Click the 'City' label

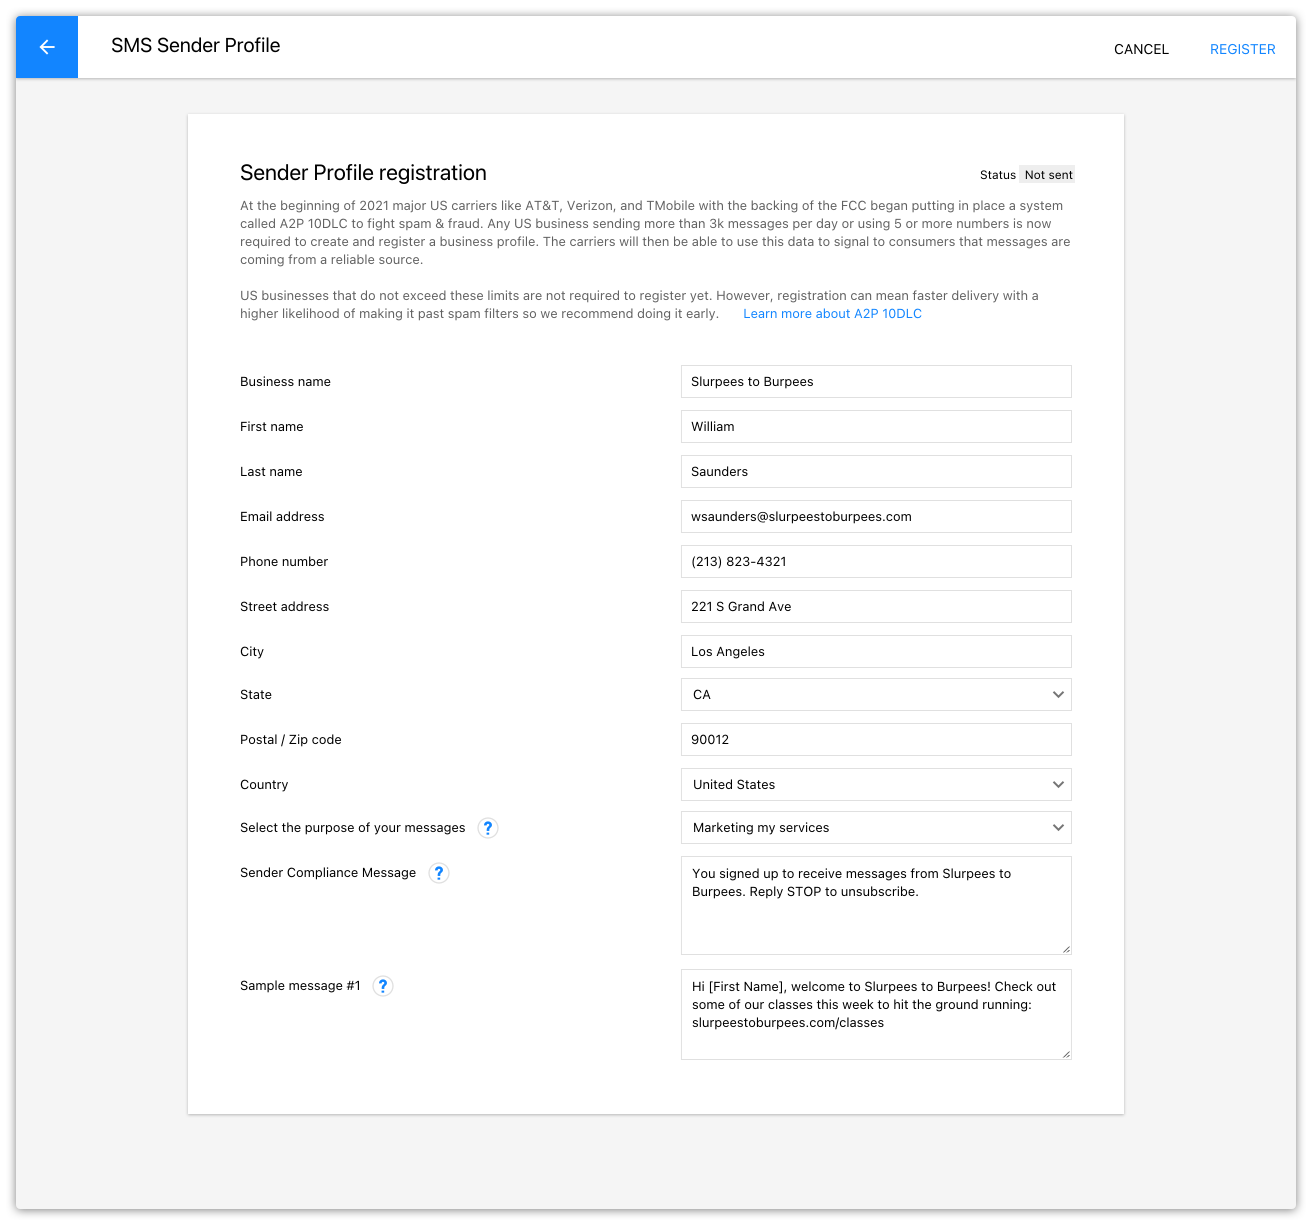(252, 652)
